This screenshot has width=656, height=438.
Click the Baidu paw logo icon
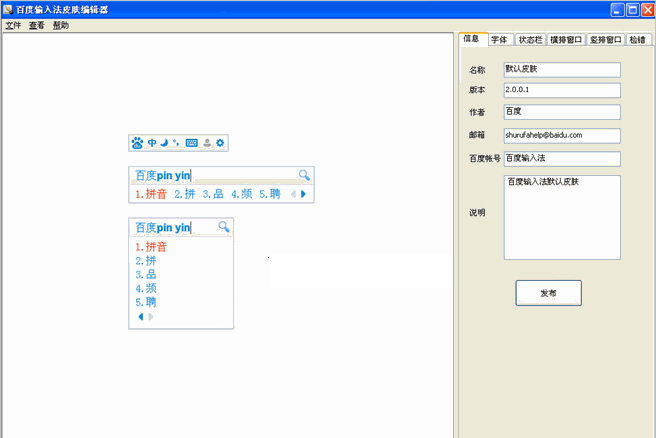[x=138, y=143]
